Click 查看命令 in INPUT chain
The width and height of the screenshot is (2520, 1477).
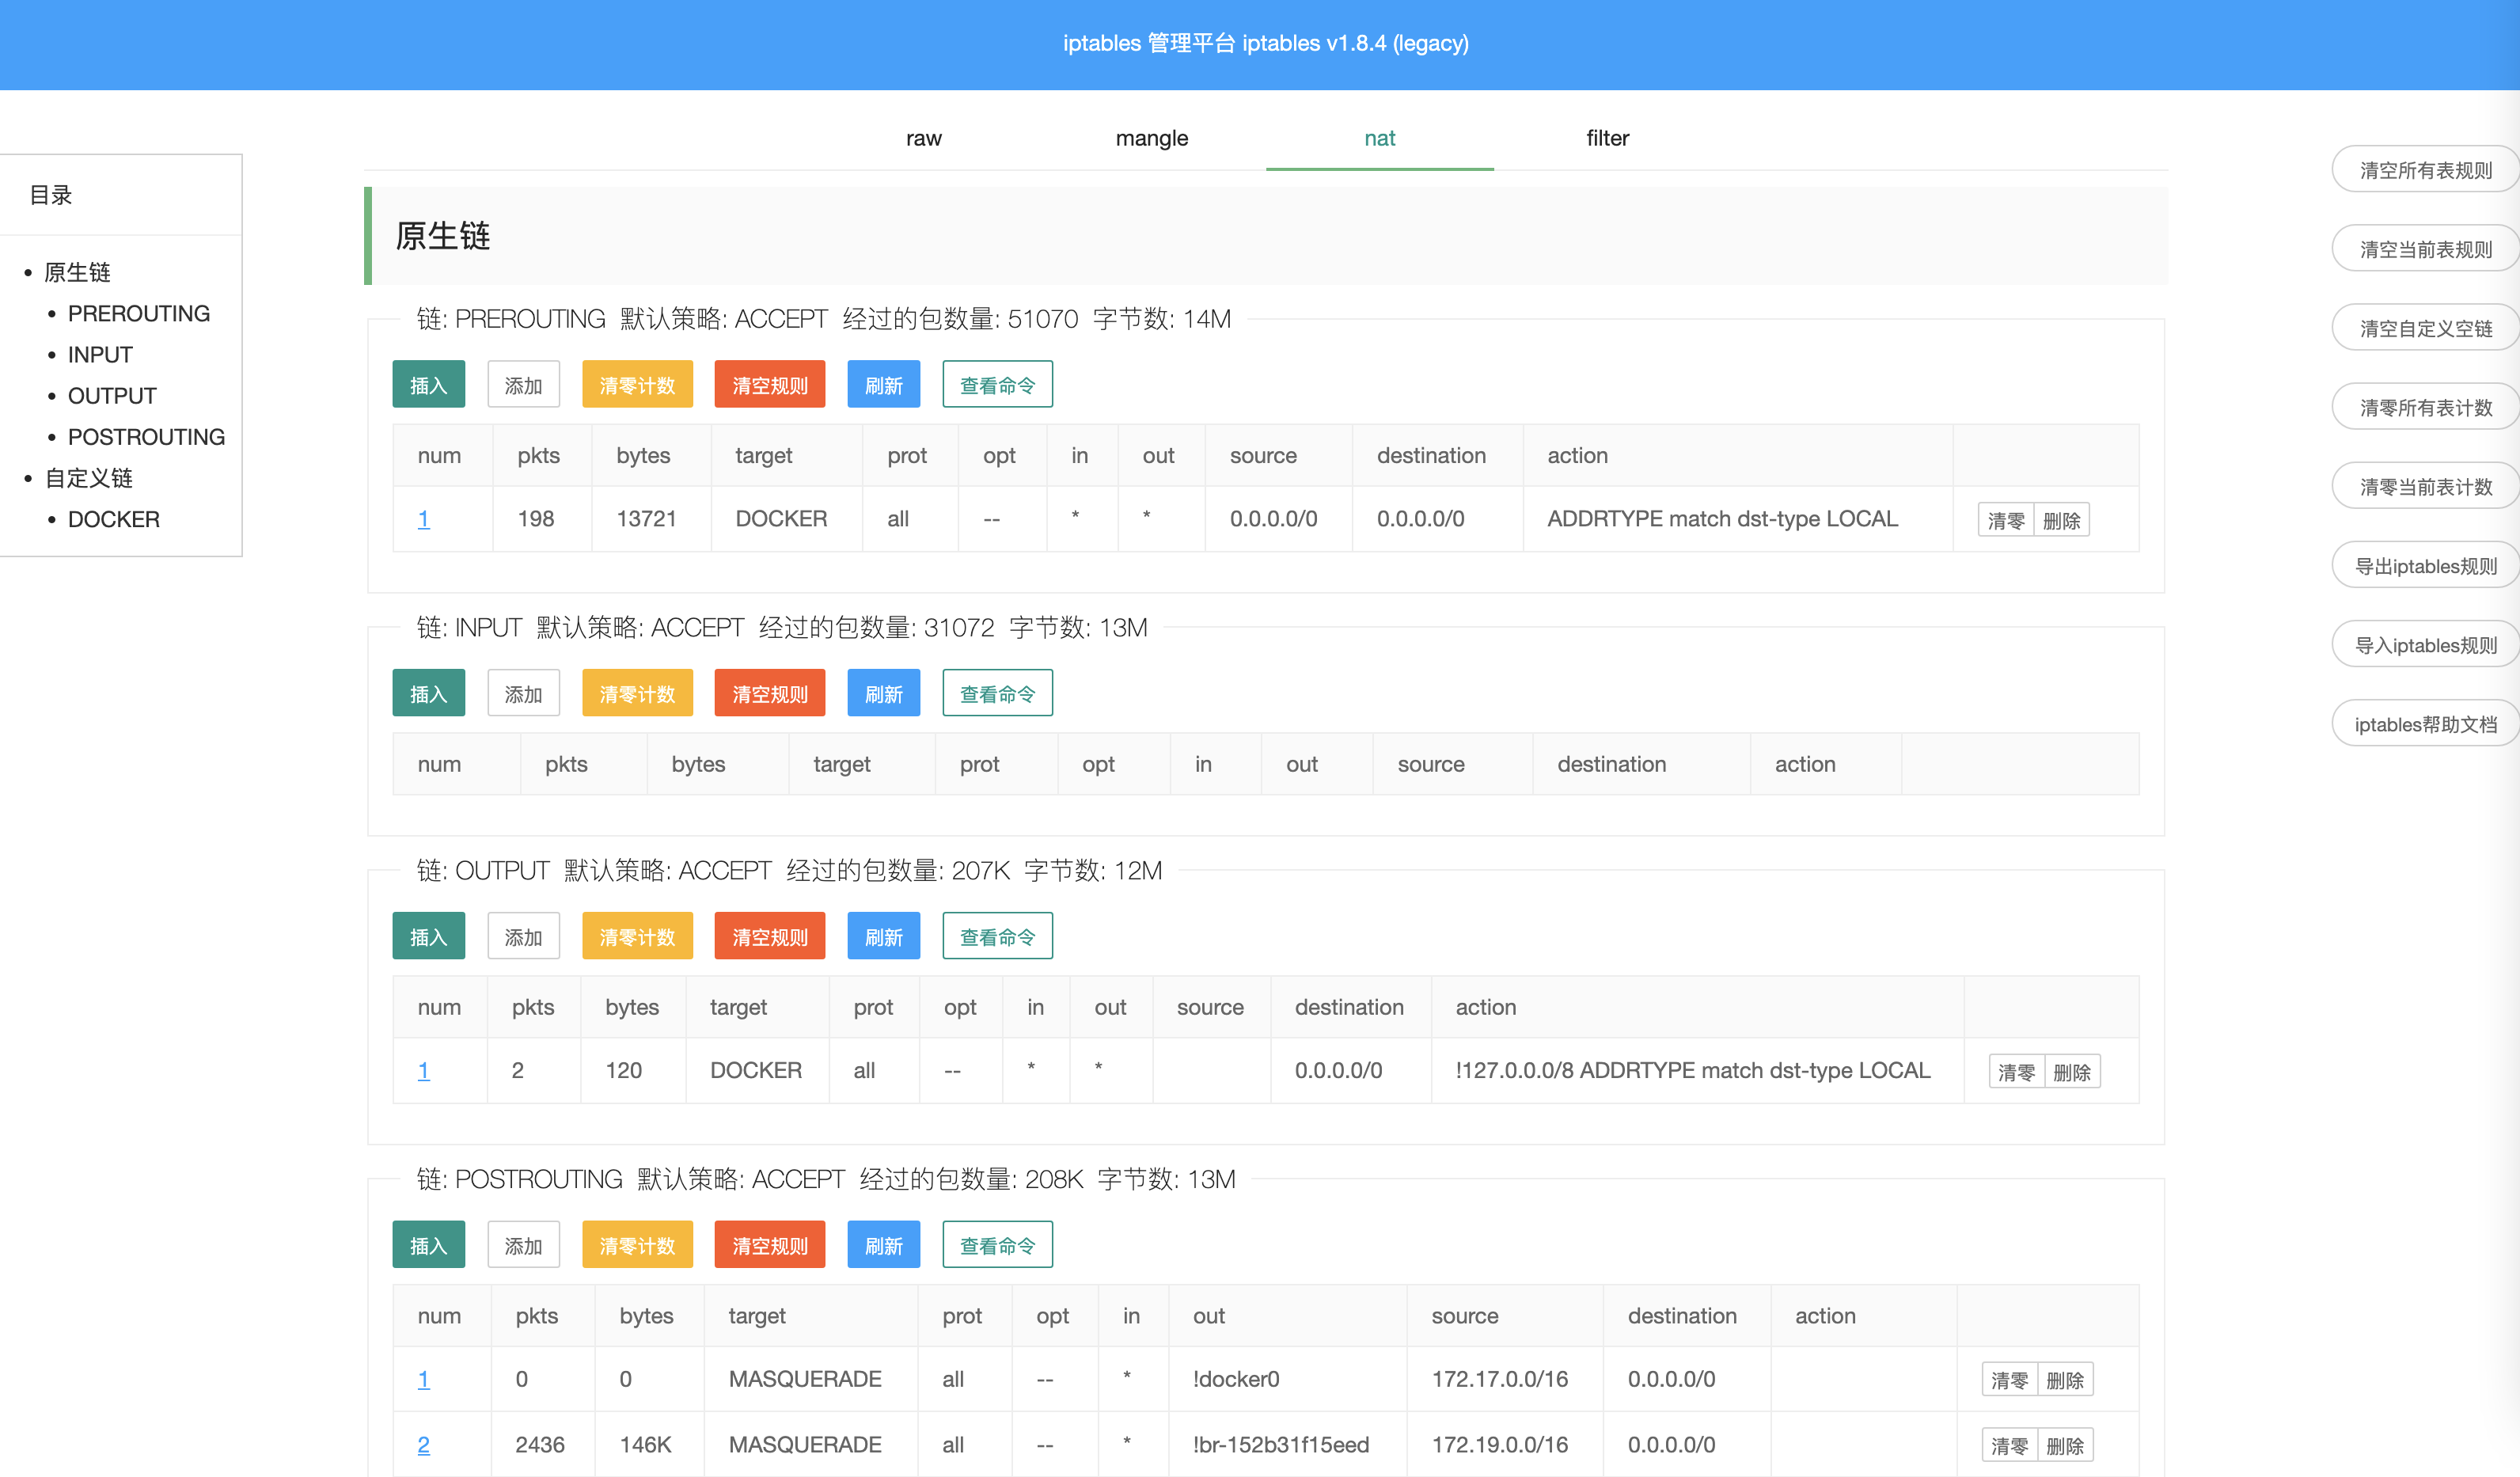tap(997, 694)
